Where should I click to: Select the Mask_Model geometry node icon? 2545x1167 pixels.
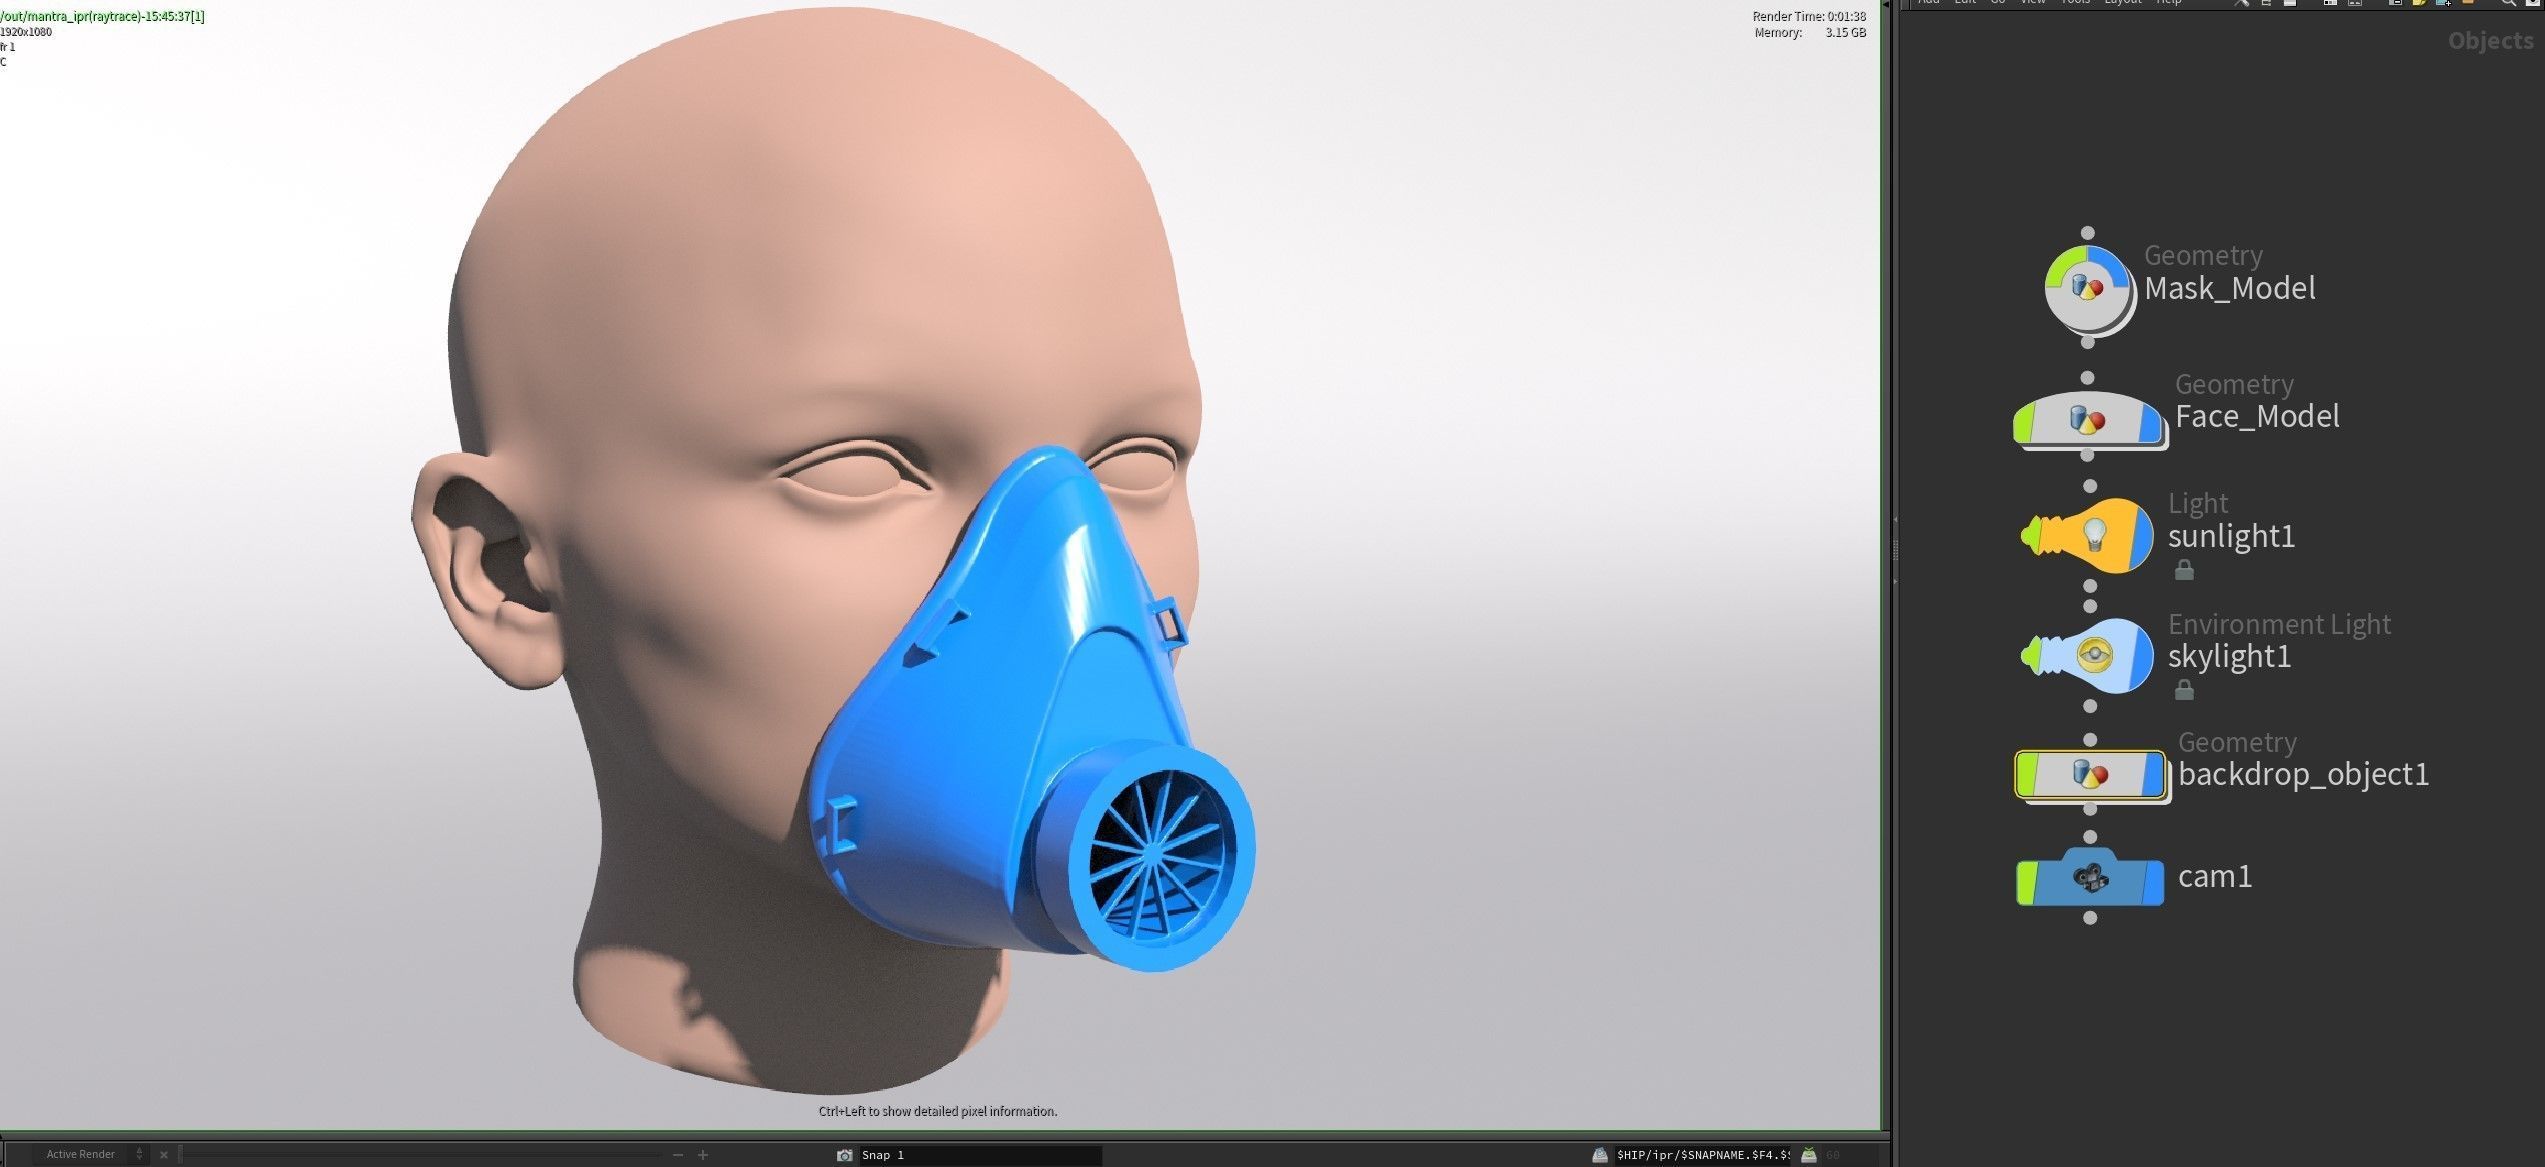(2087, 289)
